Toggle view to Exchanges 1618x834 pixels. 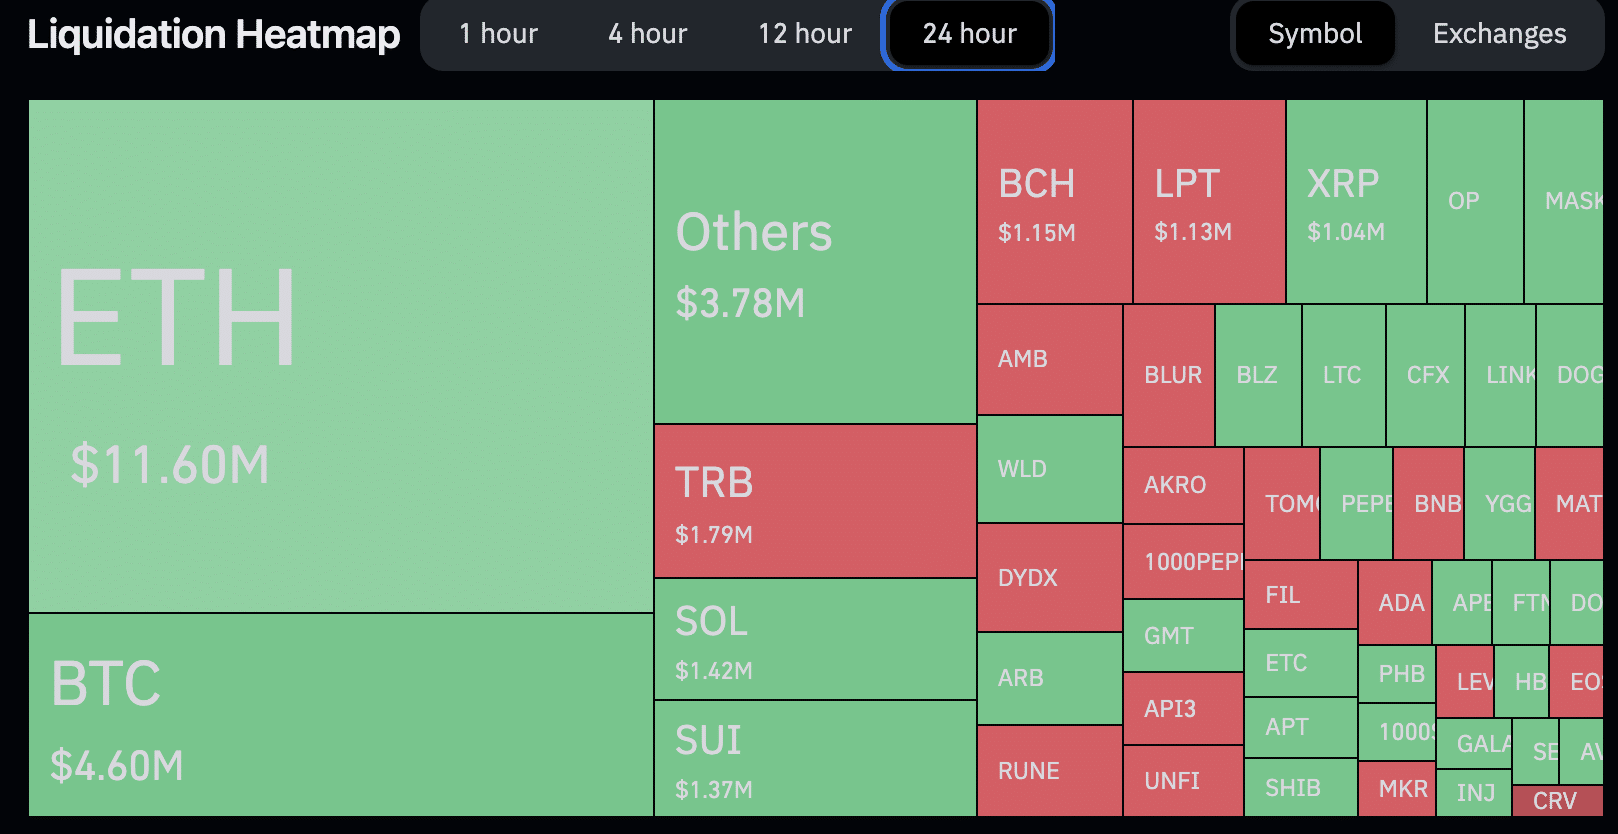(x=1499, y=34)
